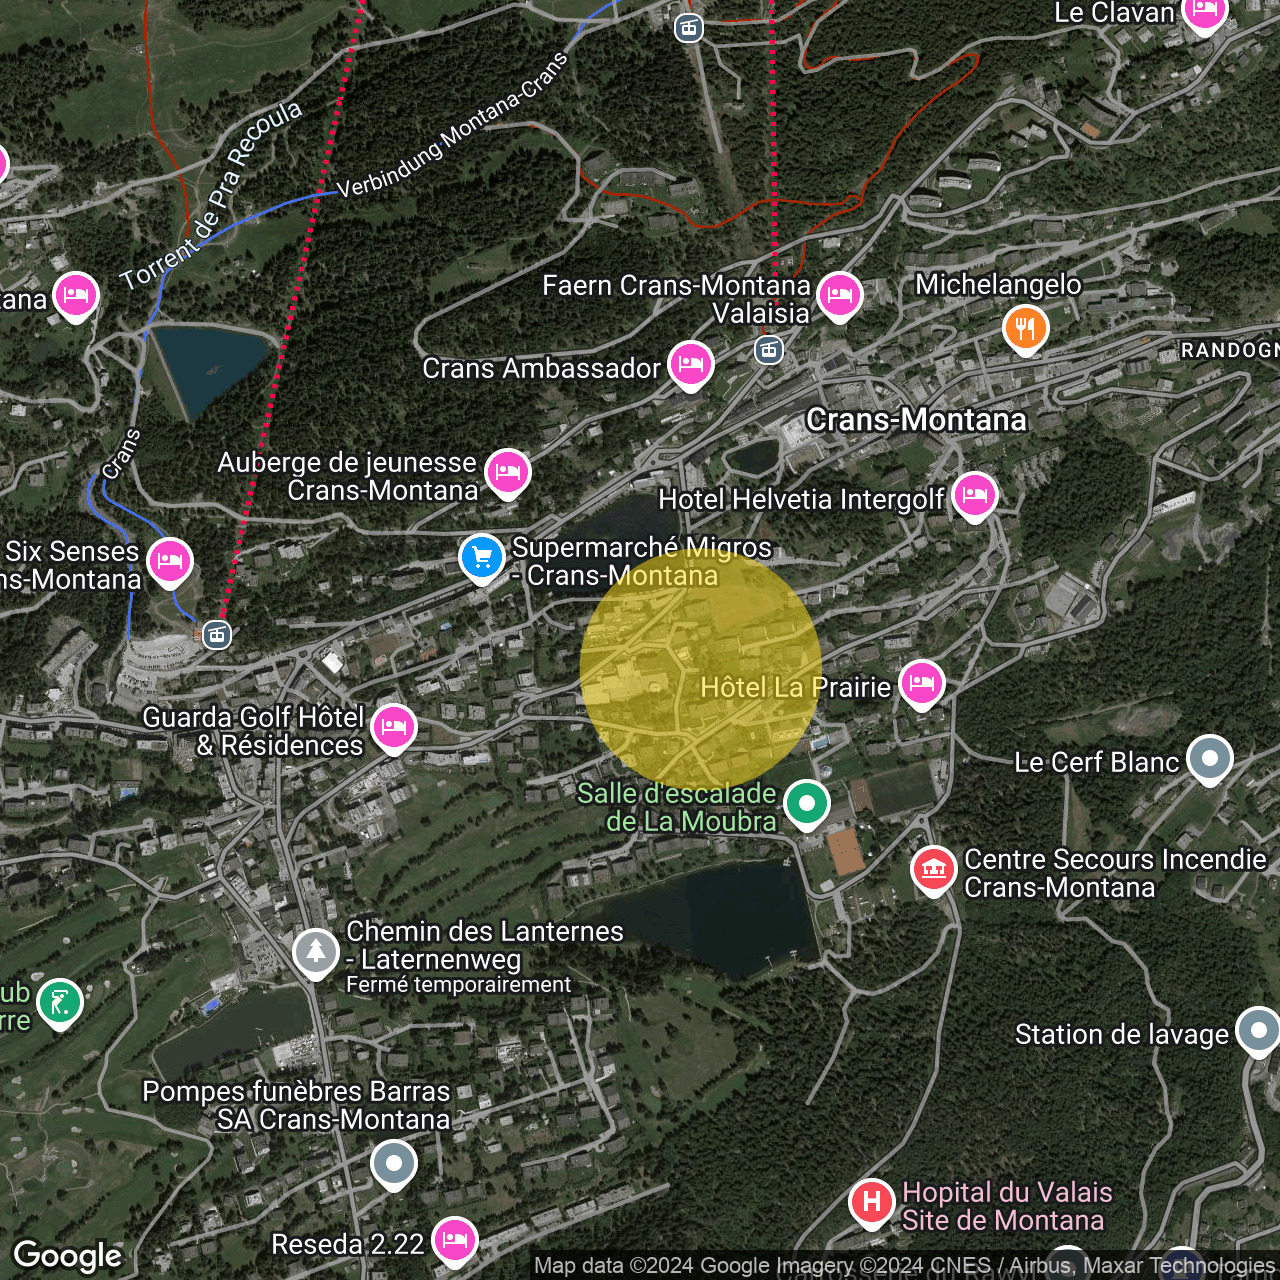Open the Supermarché Migros shopping cart marker
This screenshot has width=1280, height=1280.
coord(482,557)
